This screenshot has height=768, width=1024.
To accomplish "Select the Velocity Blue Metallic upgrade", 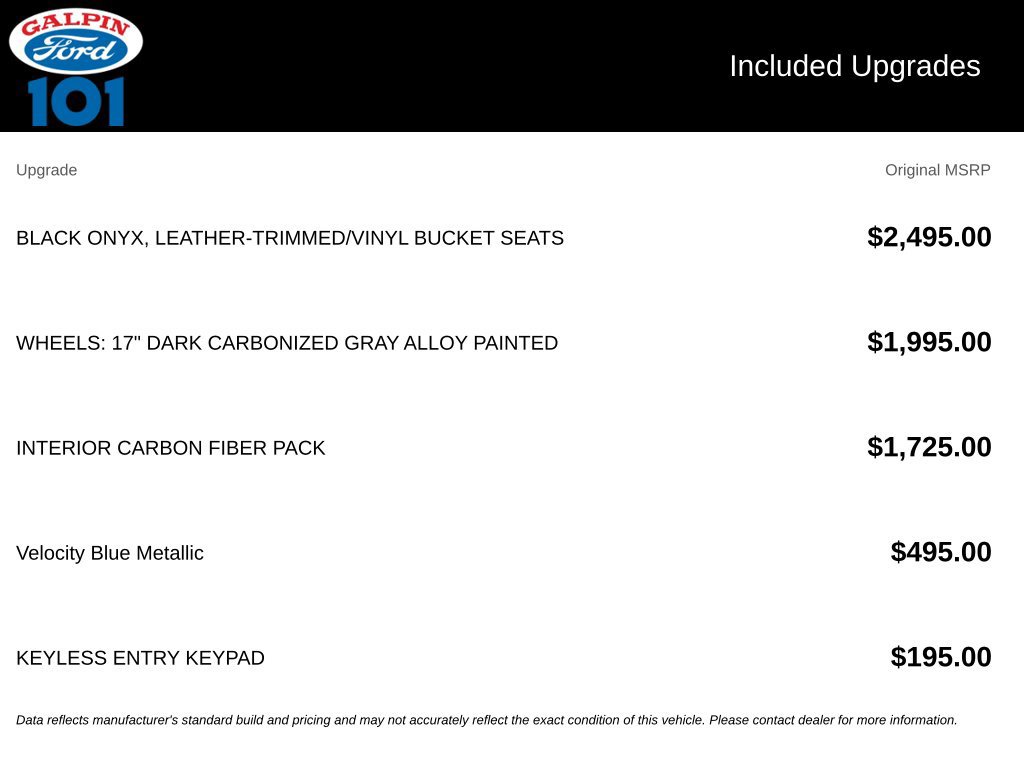I will (110, 553).
